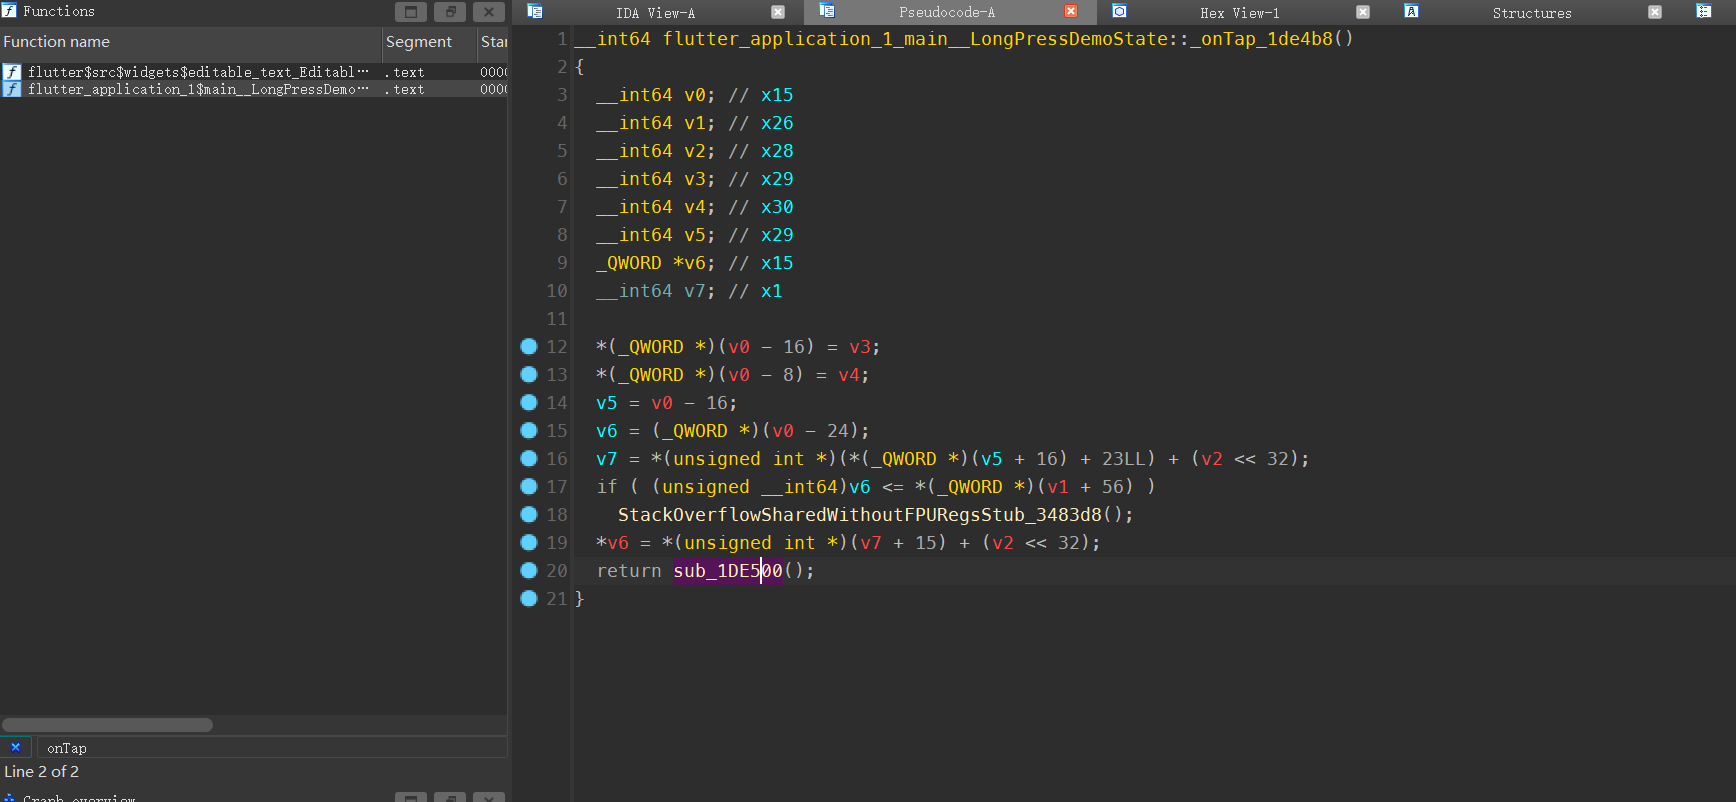Screen dimensions: 1736x802
Task: Toggle breakpoint on line 18
Action: point(529,514)
